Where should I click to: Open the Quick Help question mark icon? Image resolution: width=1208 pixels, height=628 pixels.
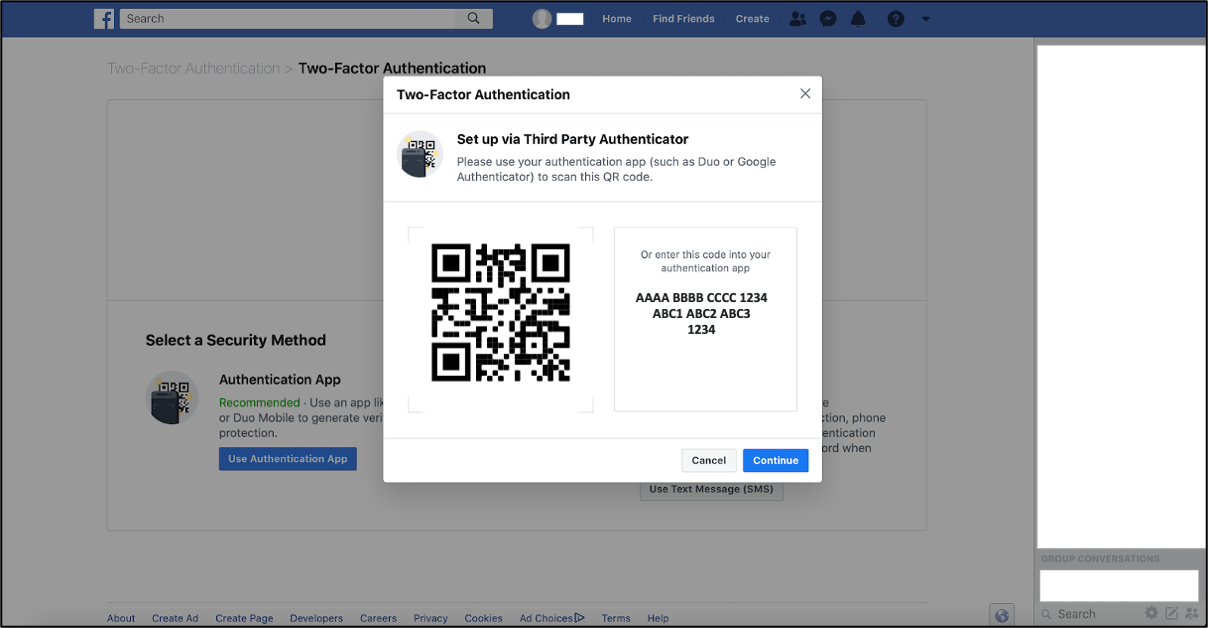click(x=896, y=18)
